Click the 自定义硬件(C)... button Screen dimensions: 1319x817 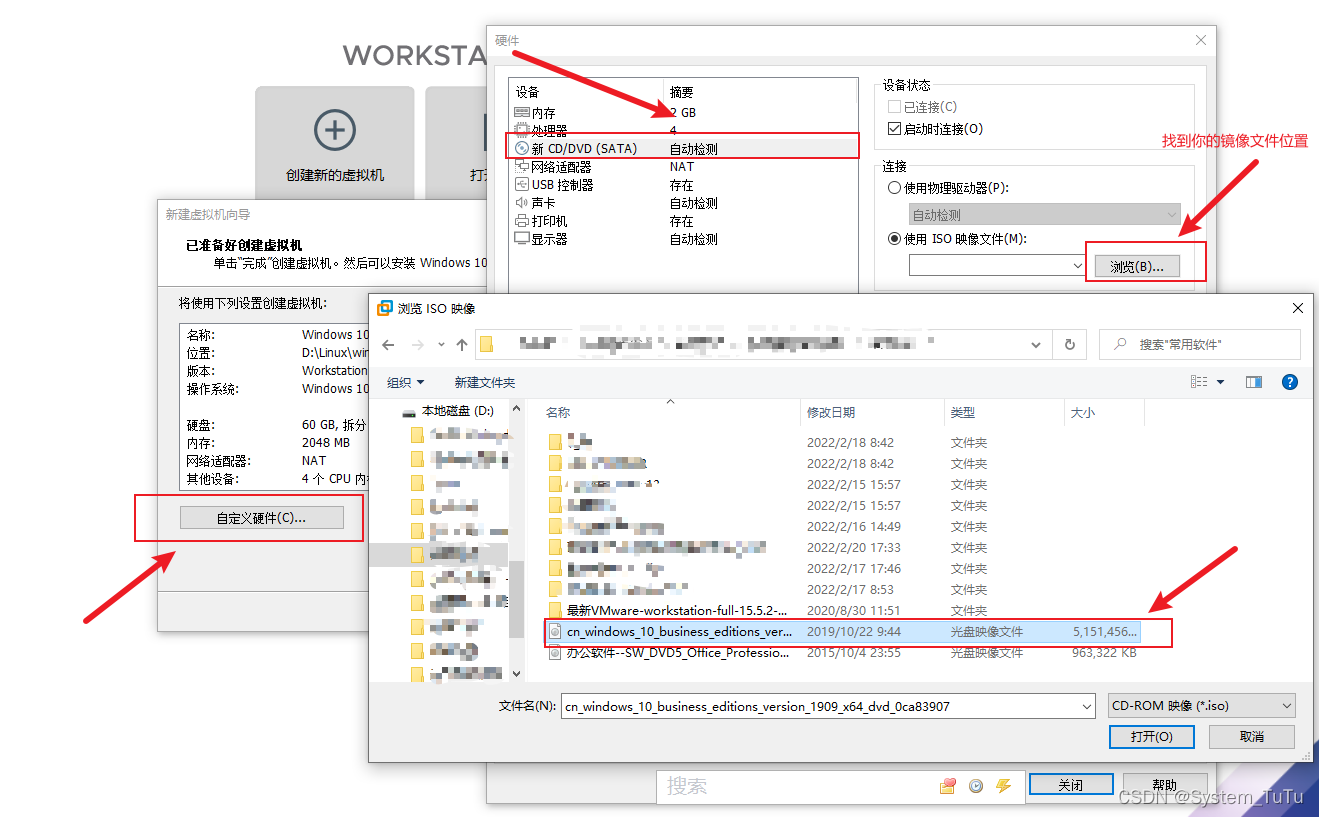(262, 518)
